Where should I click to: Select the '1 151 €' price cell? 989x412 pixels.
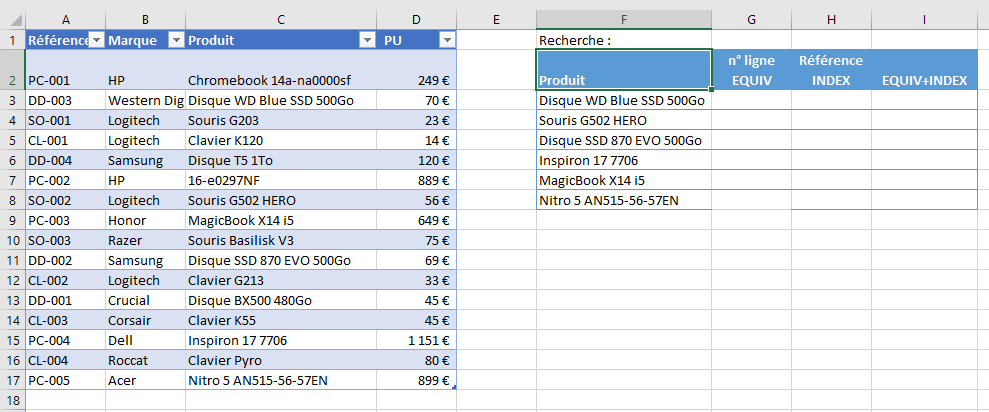point(416,341)
